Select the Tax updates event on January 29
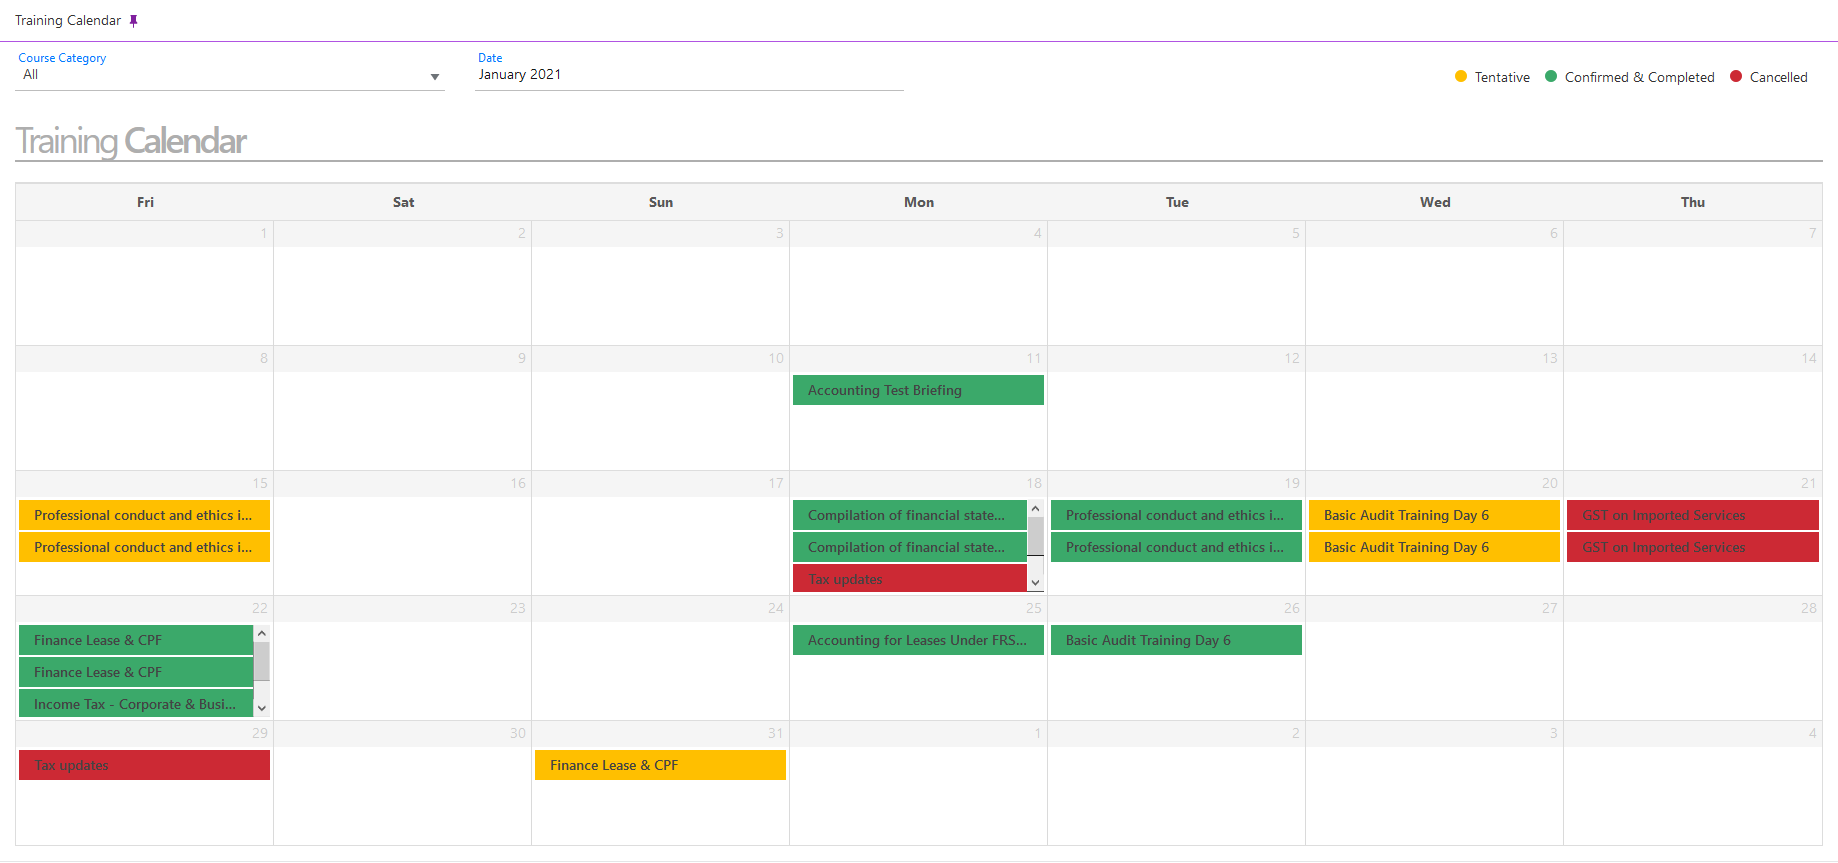The image size is (1838, 863). click(144, 765)
